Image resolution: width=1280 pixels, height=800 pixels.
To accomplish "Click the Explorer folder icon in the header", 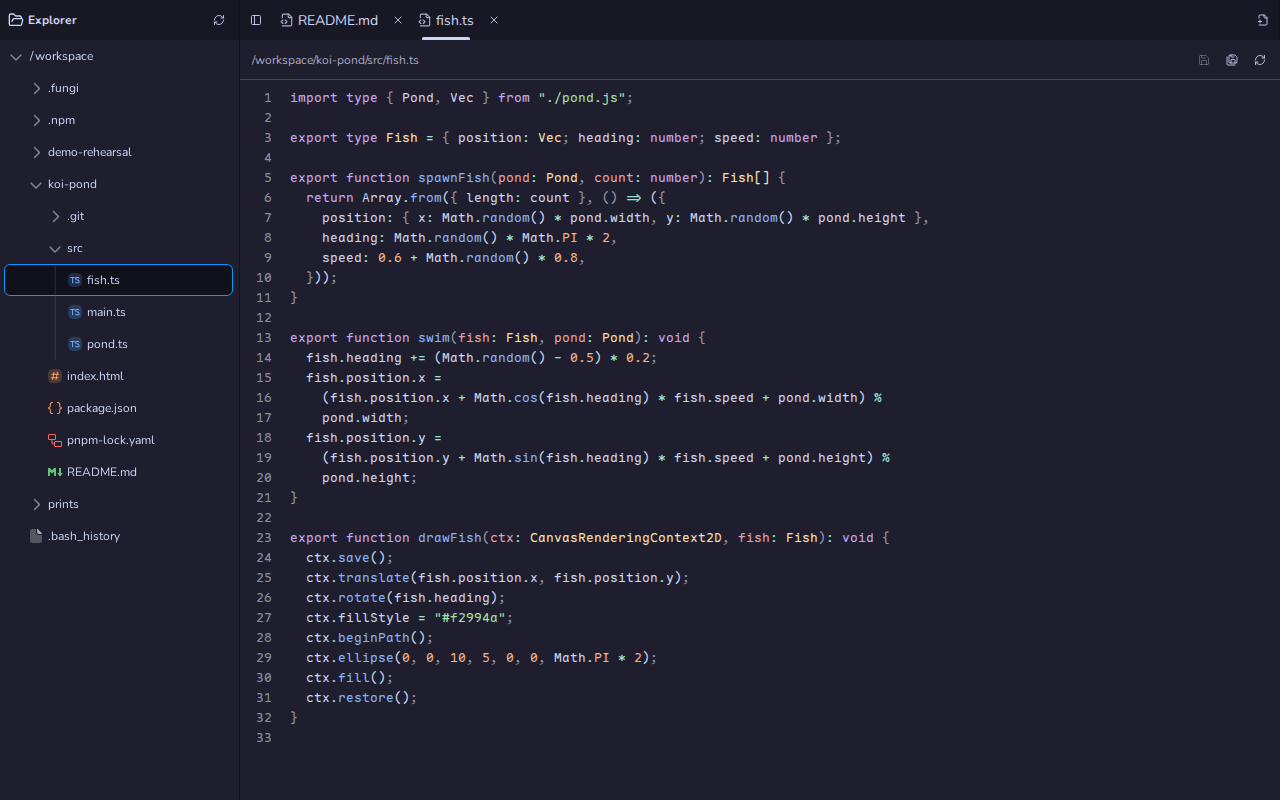I will [16, 20].
